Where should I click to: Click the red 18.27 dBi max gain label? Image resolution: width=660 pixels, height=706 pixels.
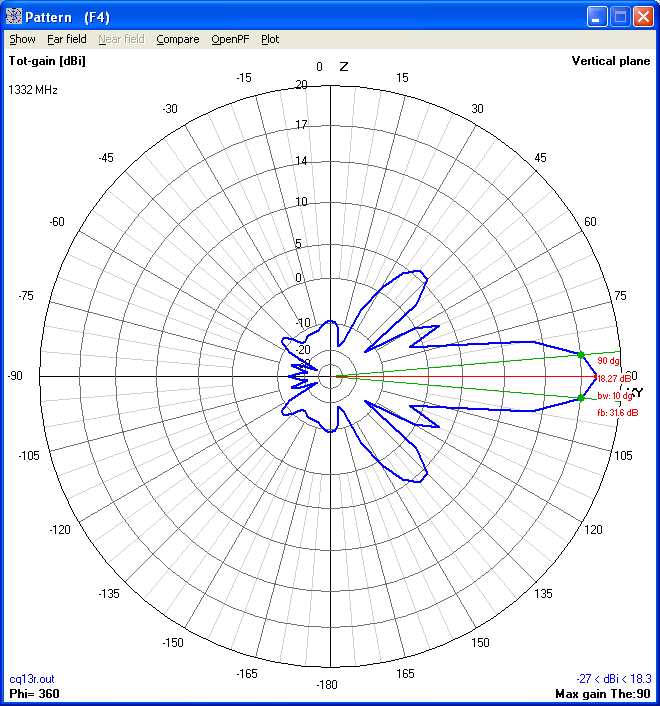pyautogui.click(x=613, y=379)
